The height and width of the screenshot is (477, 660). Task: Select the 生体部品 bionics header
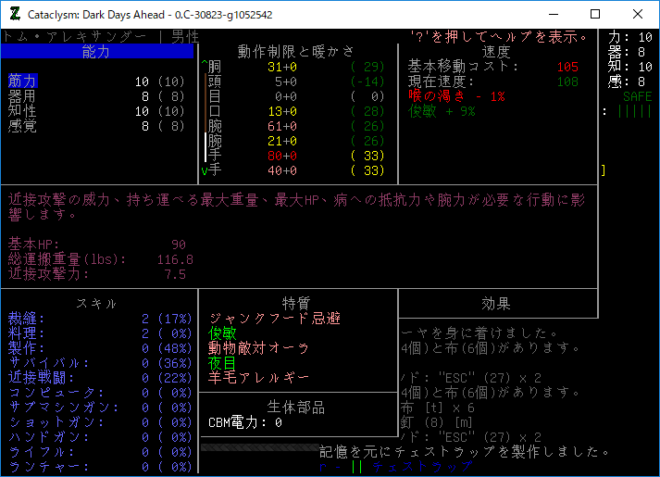coord(298,408)
